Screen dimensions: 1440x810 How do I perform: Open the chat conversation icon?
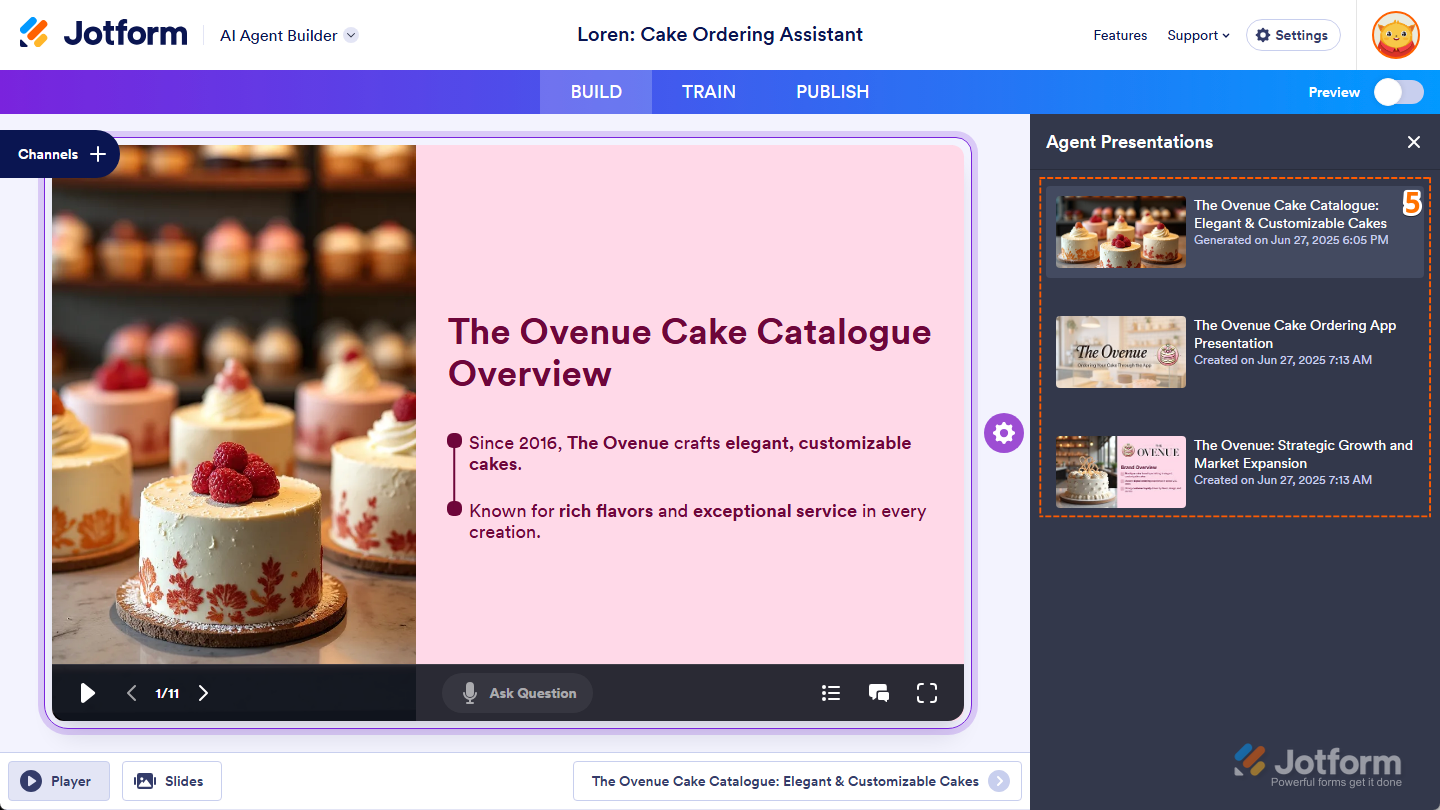[x=879, y=693]
